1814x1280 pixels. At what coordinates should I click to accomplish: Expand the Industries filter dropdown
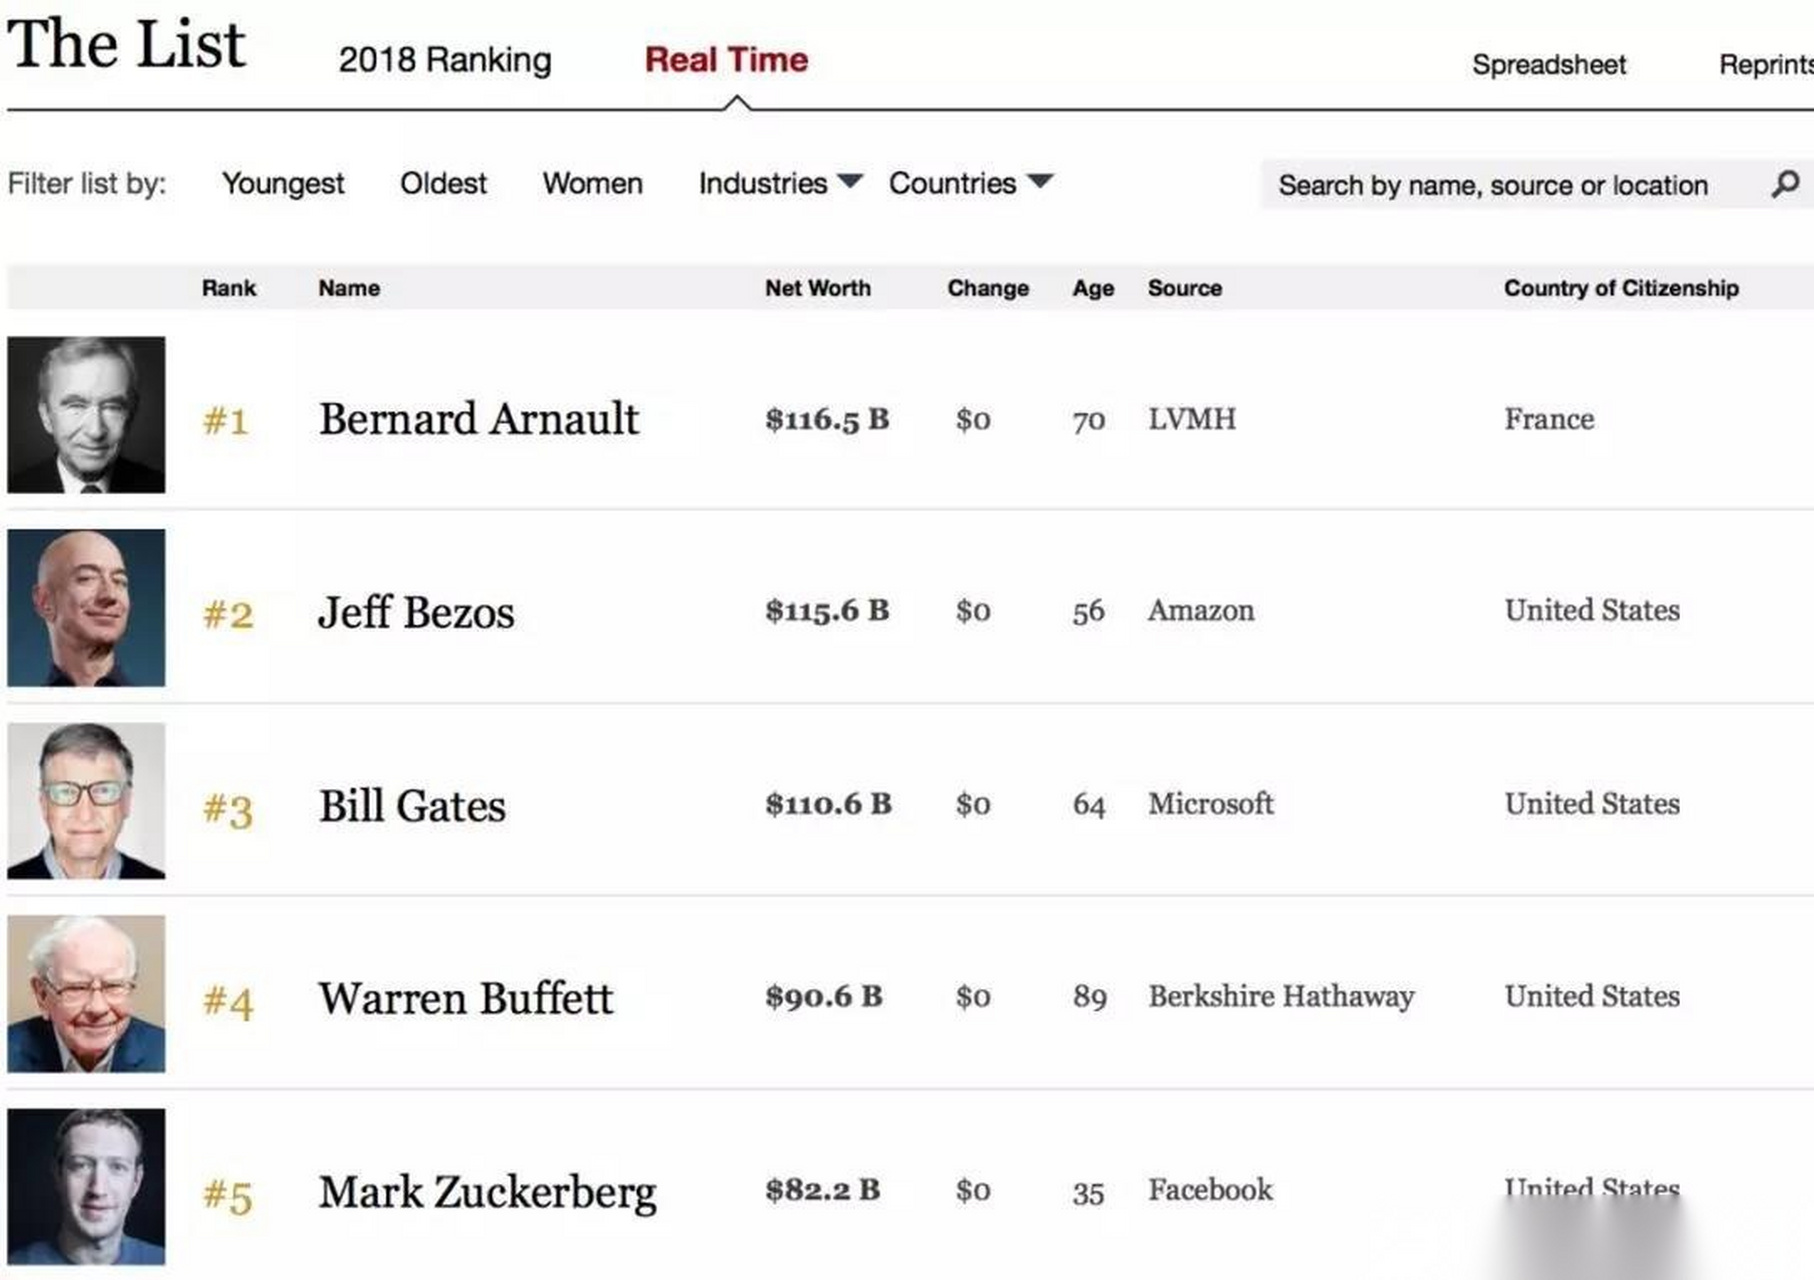(779, 183)
